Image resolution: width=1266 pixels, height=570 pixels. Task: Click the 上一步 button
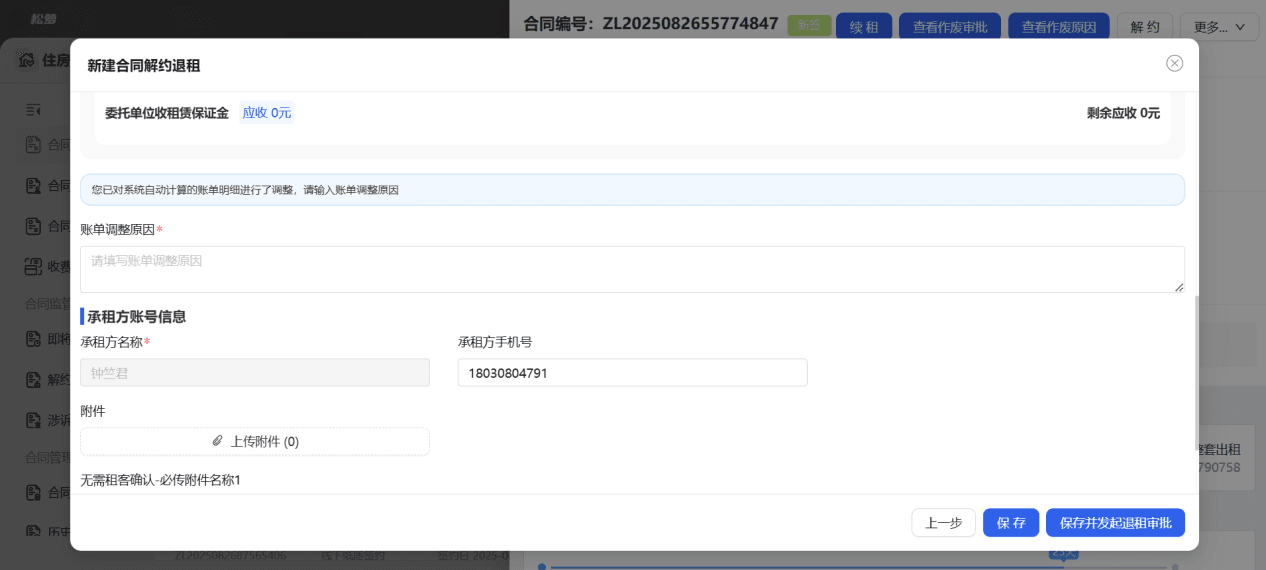(943, 523)
